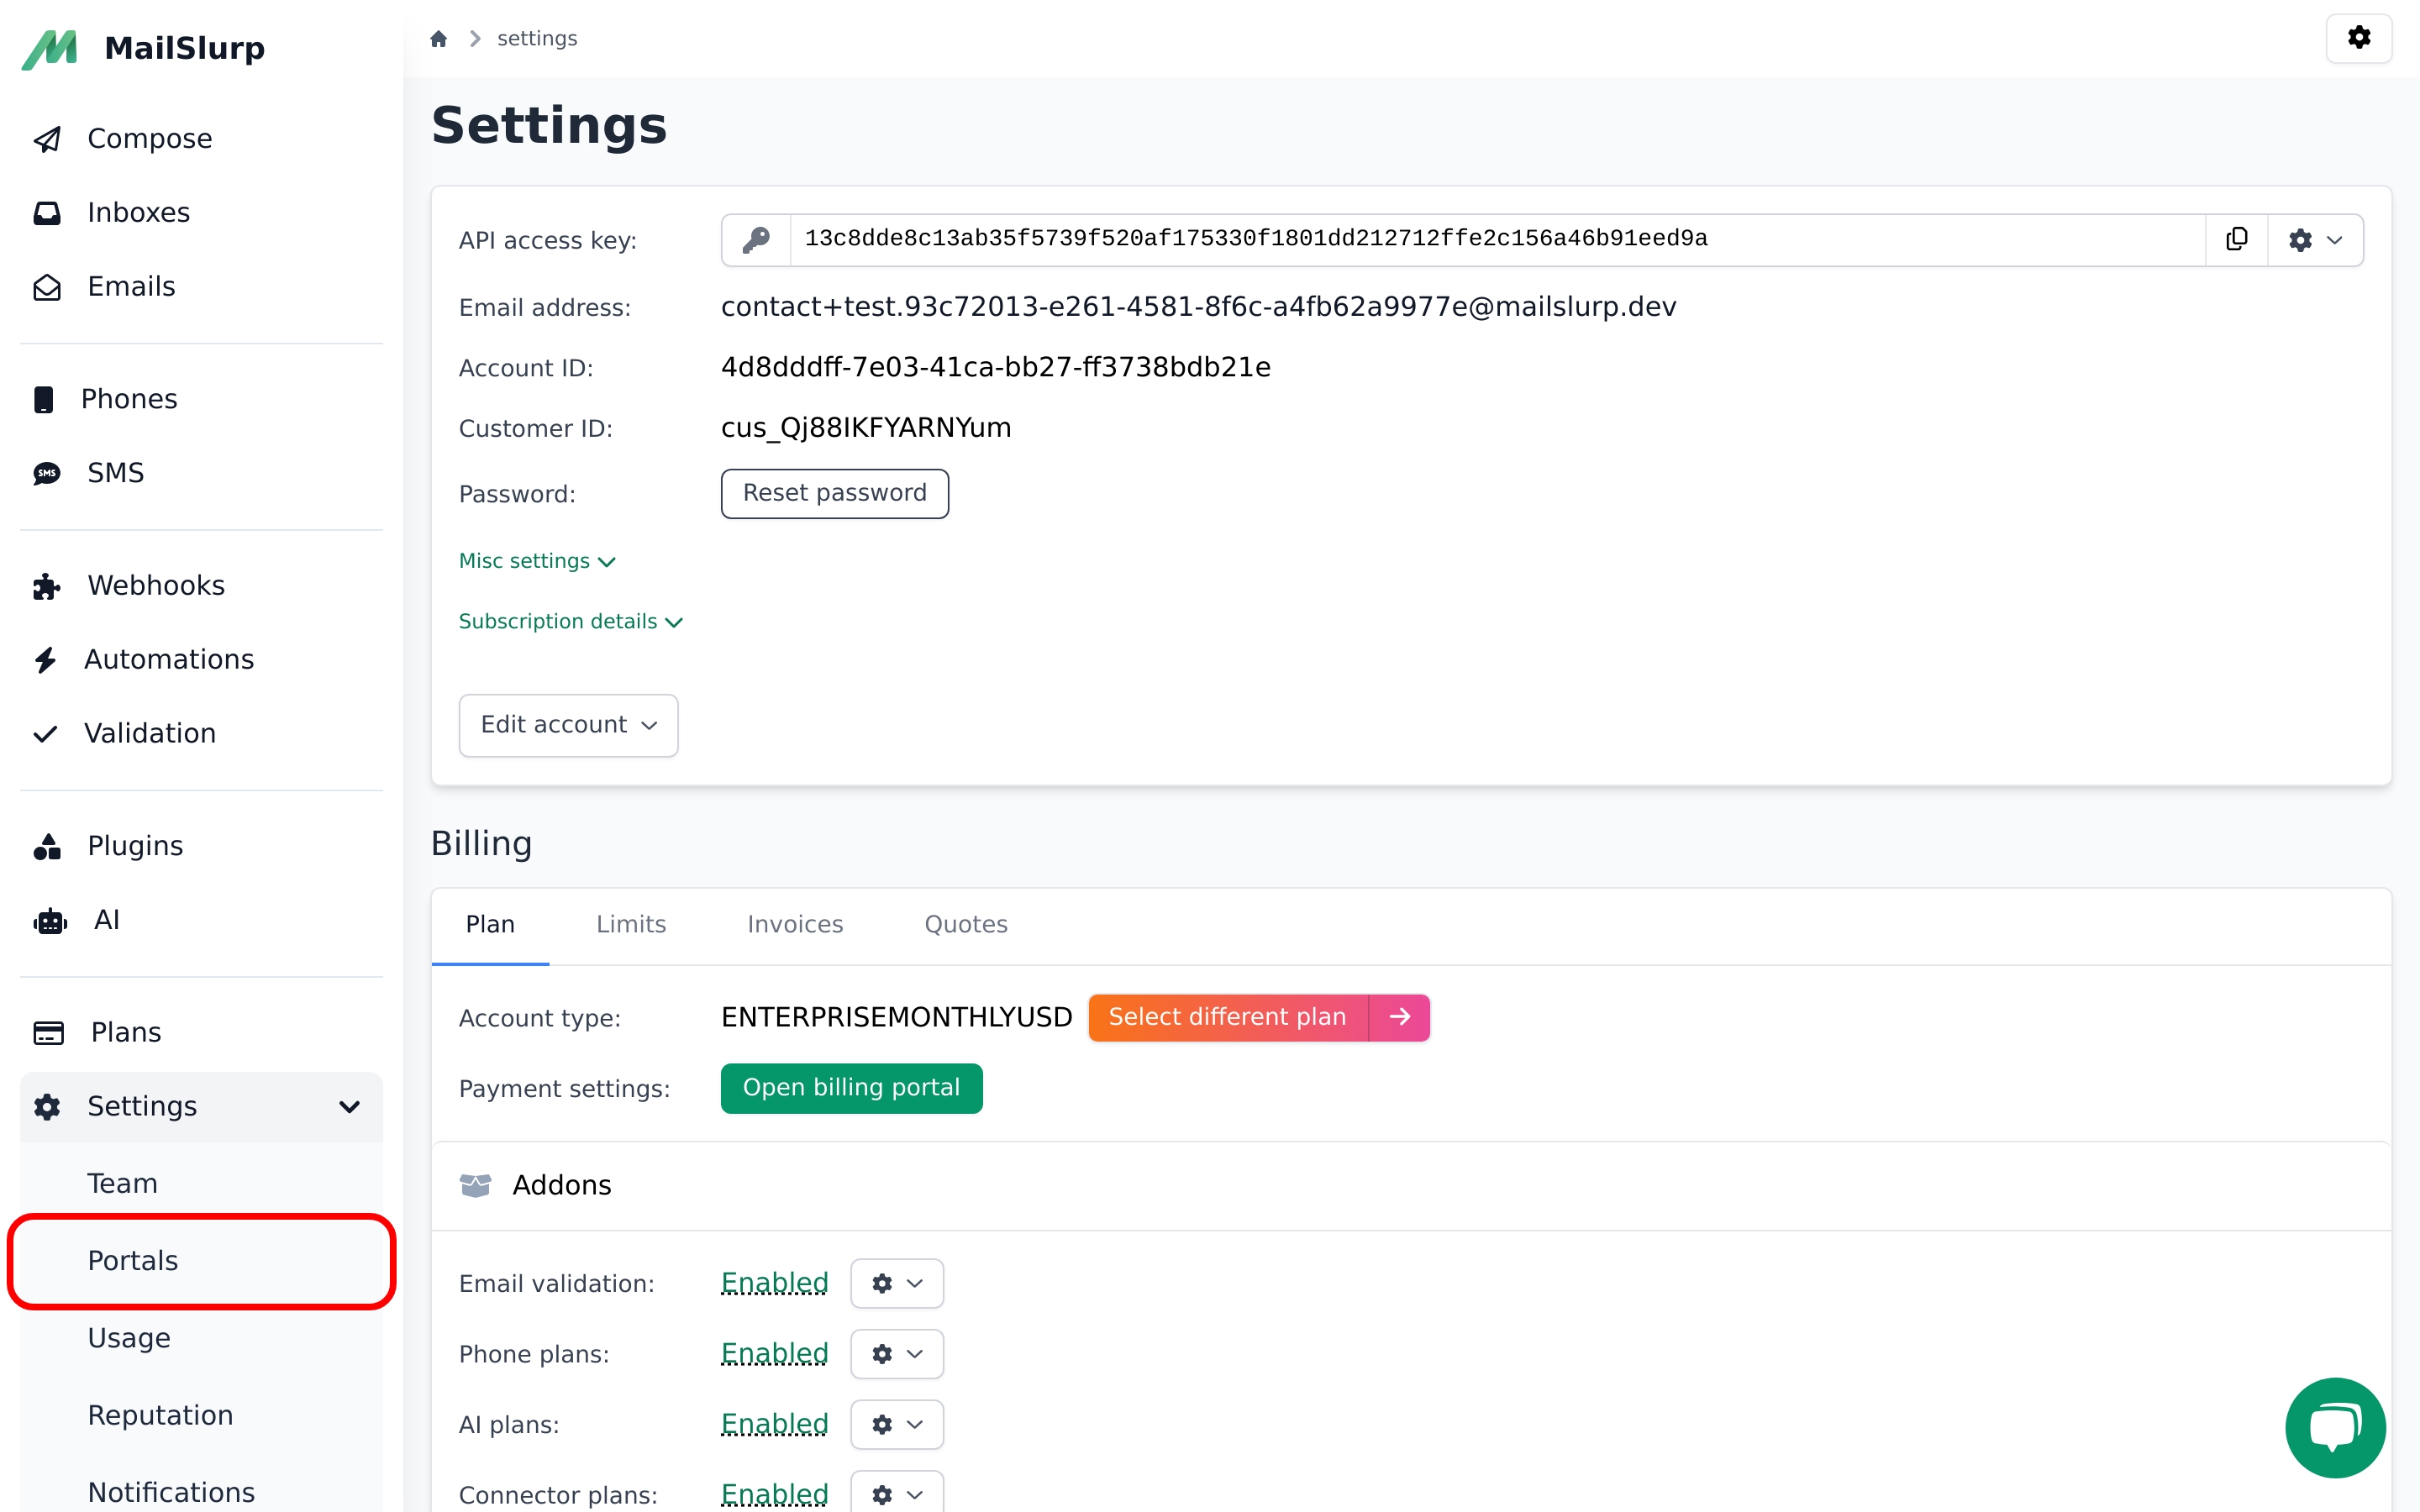The image size is (2420, 1512).
Task: Click the Billing heading
Action: pyautogui.click(x=481, y=844)
